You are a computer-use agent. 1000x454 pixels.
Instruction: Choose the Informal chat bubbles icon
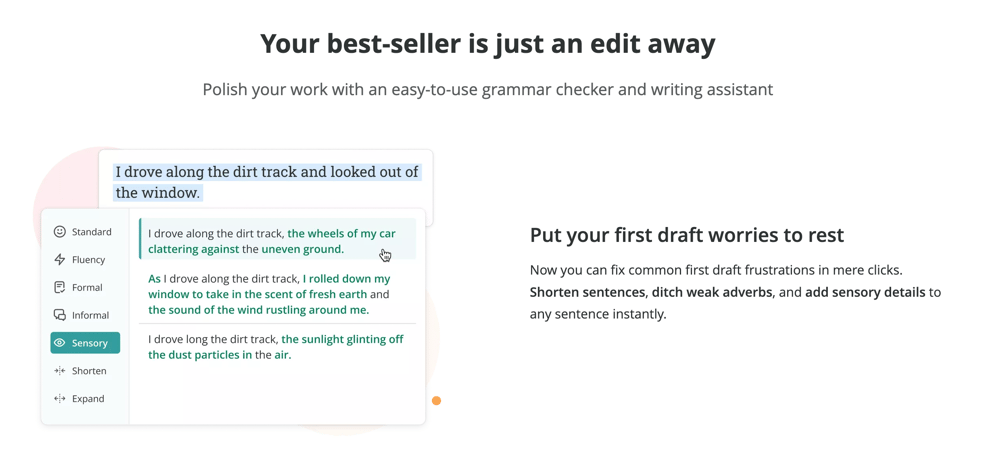pos(60,315)
